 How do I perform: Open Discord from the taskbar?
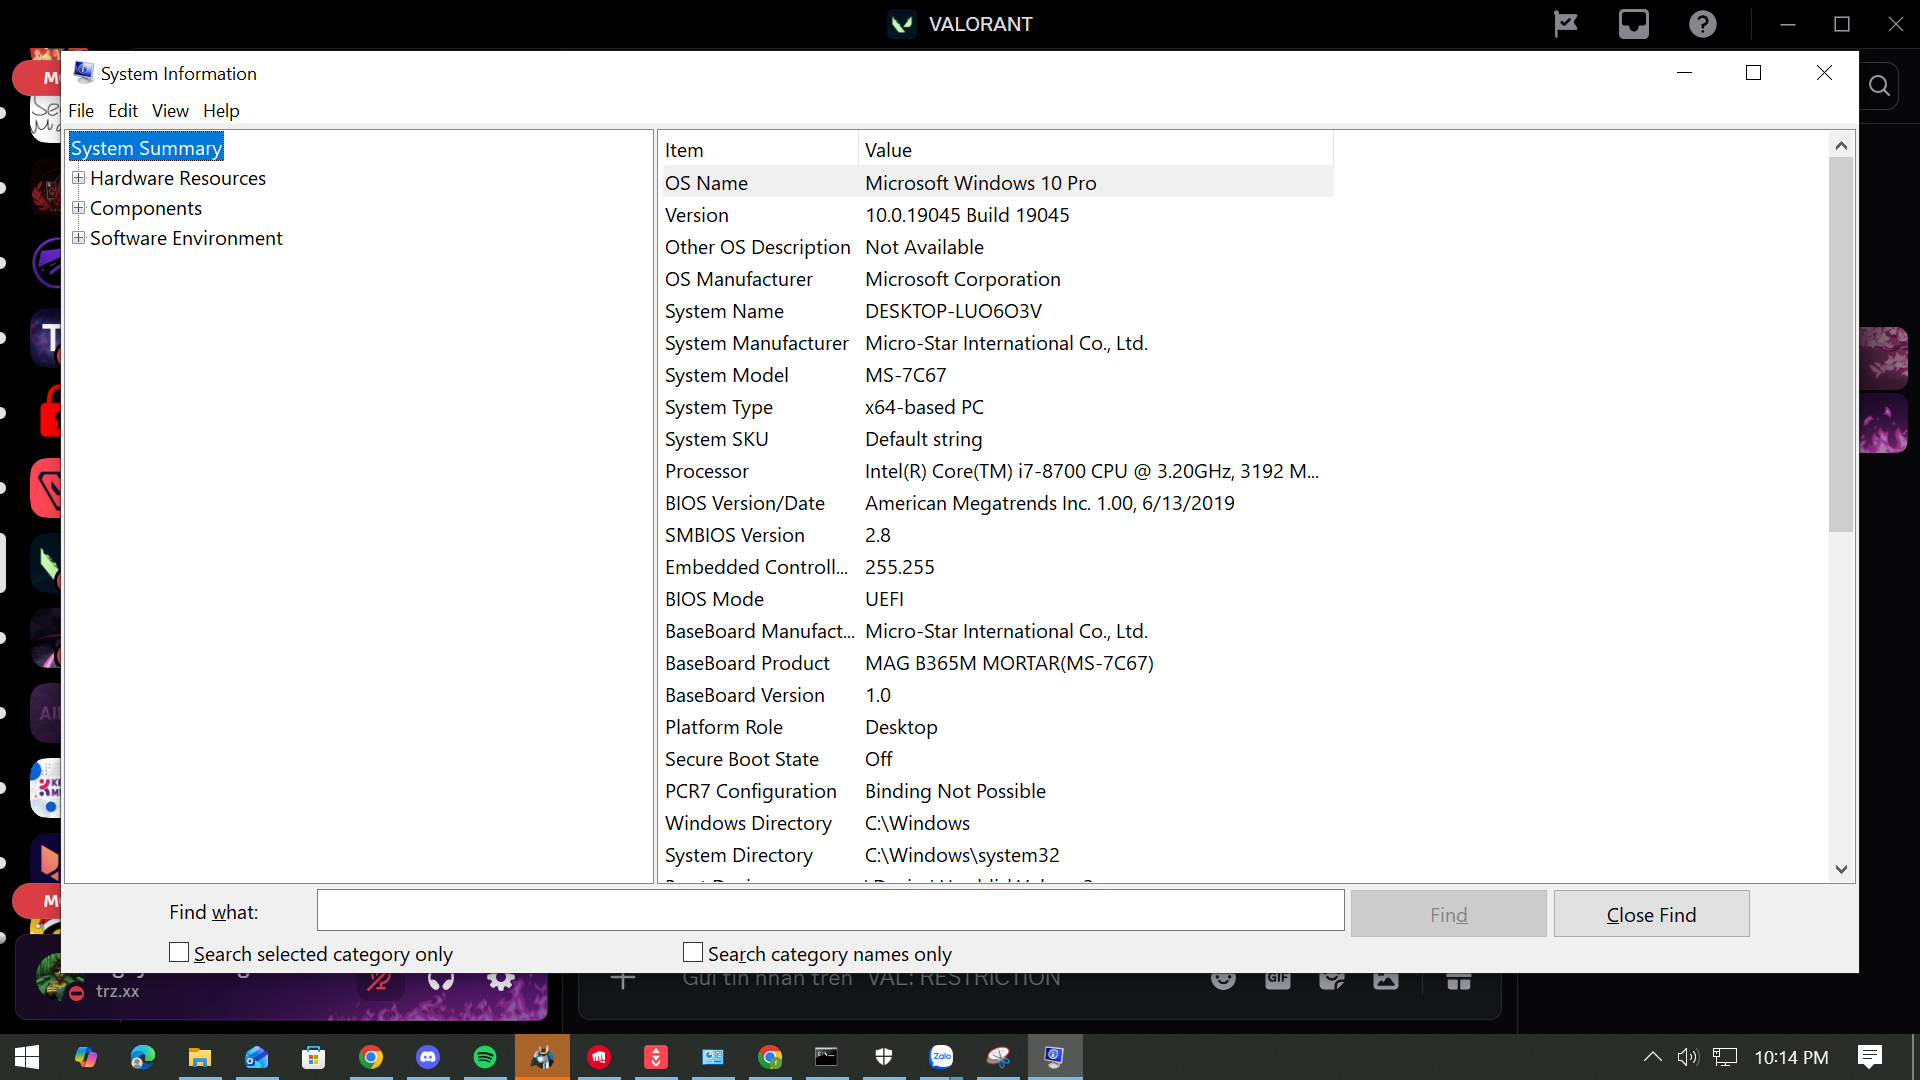pyautogui.click(x=428, y=1057)
